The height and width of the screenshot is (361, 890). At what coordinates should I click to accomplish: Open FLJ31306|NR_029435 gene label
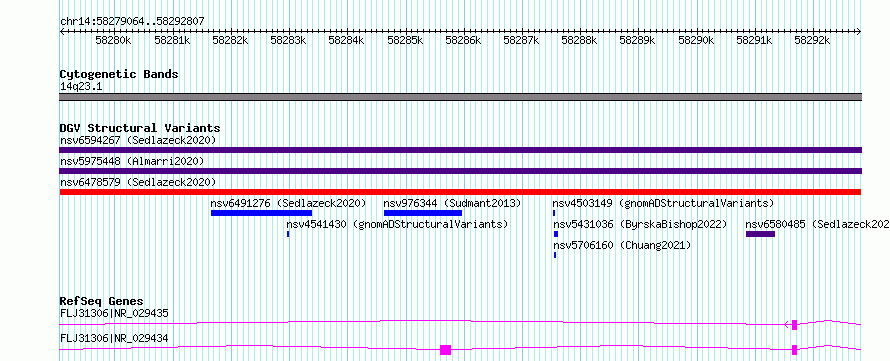(114, 313)
